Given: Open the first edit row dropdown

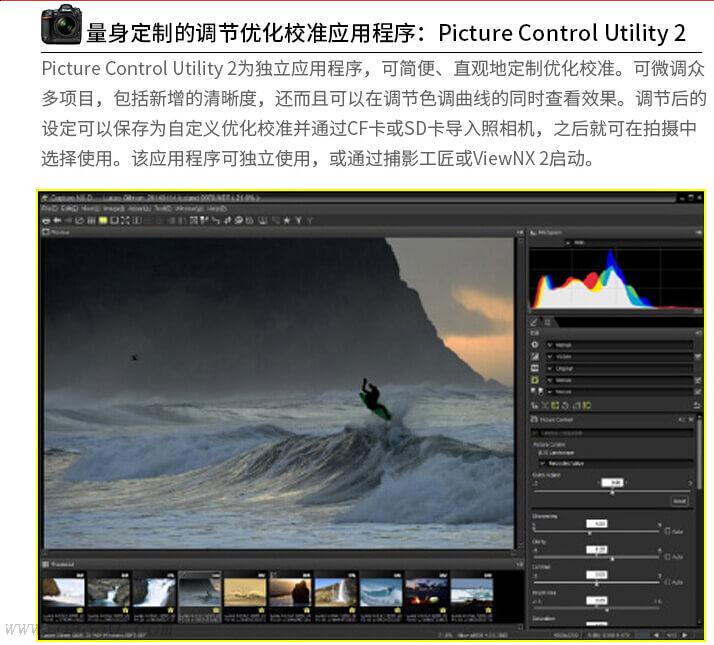Looking at the screenshot, I should [619, 345].
